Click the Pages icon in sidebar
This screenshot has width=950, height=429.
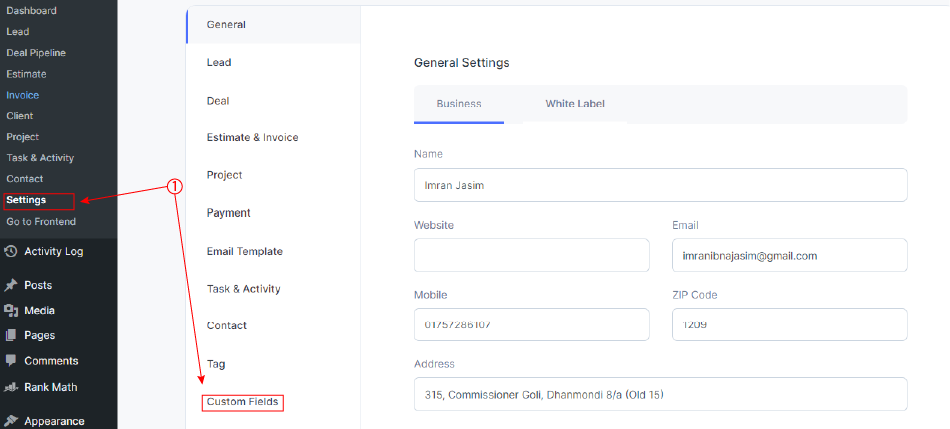[x=10, y=335]
